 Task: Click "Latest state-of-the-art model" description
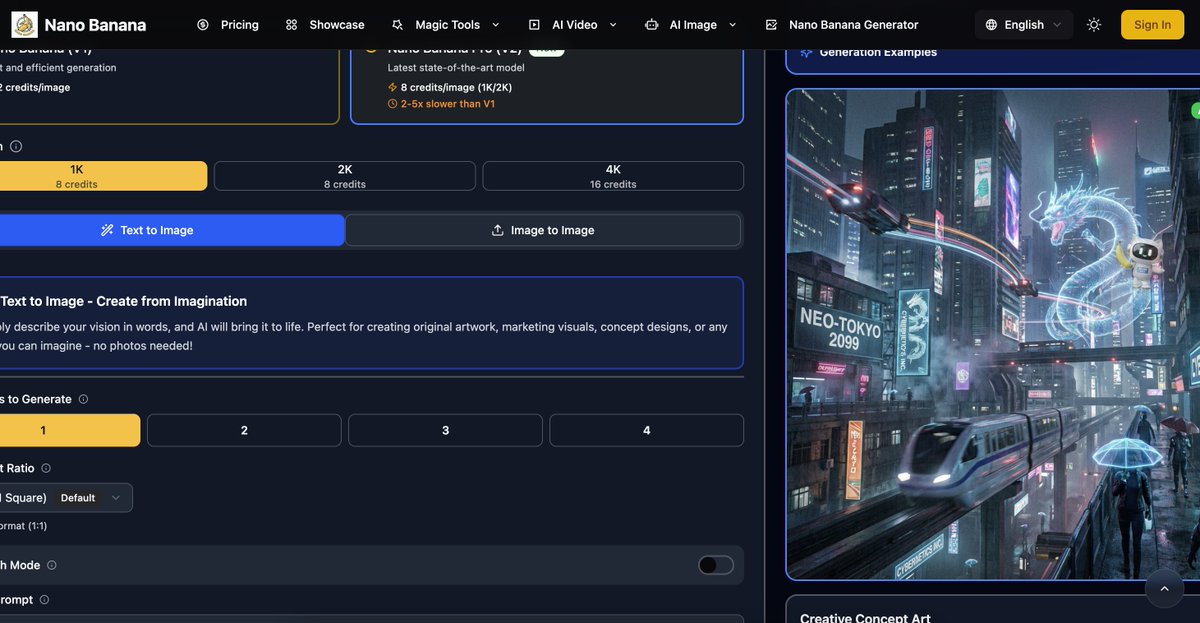coord(456,68)
